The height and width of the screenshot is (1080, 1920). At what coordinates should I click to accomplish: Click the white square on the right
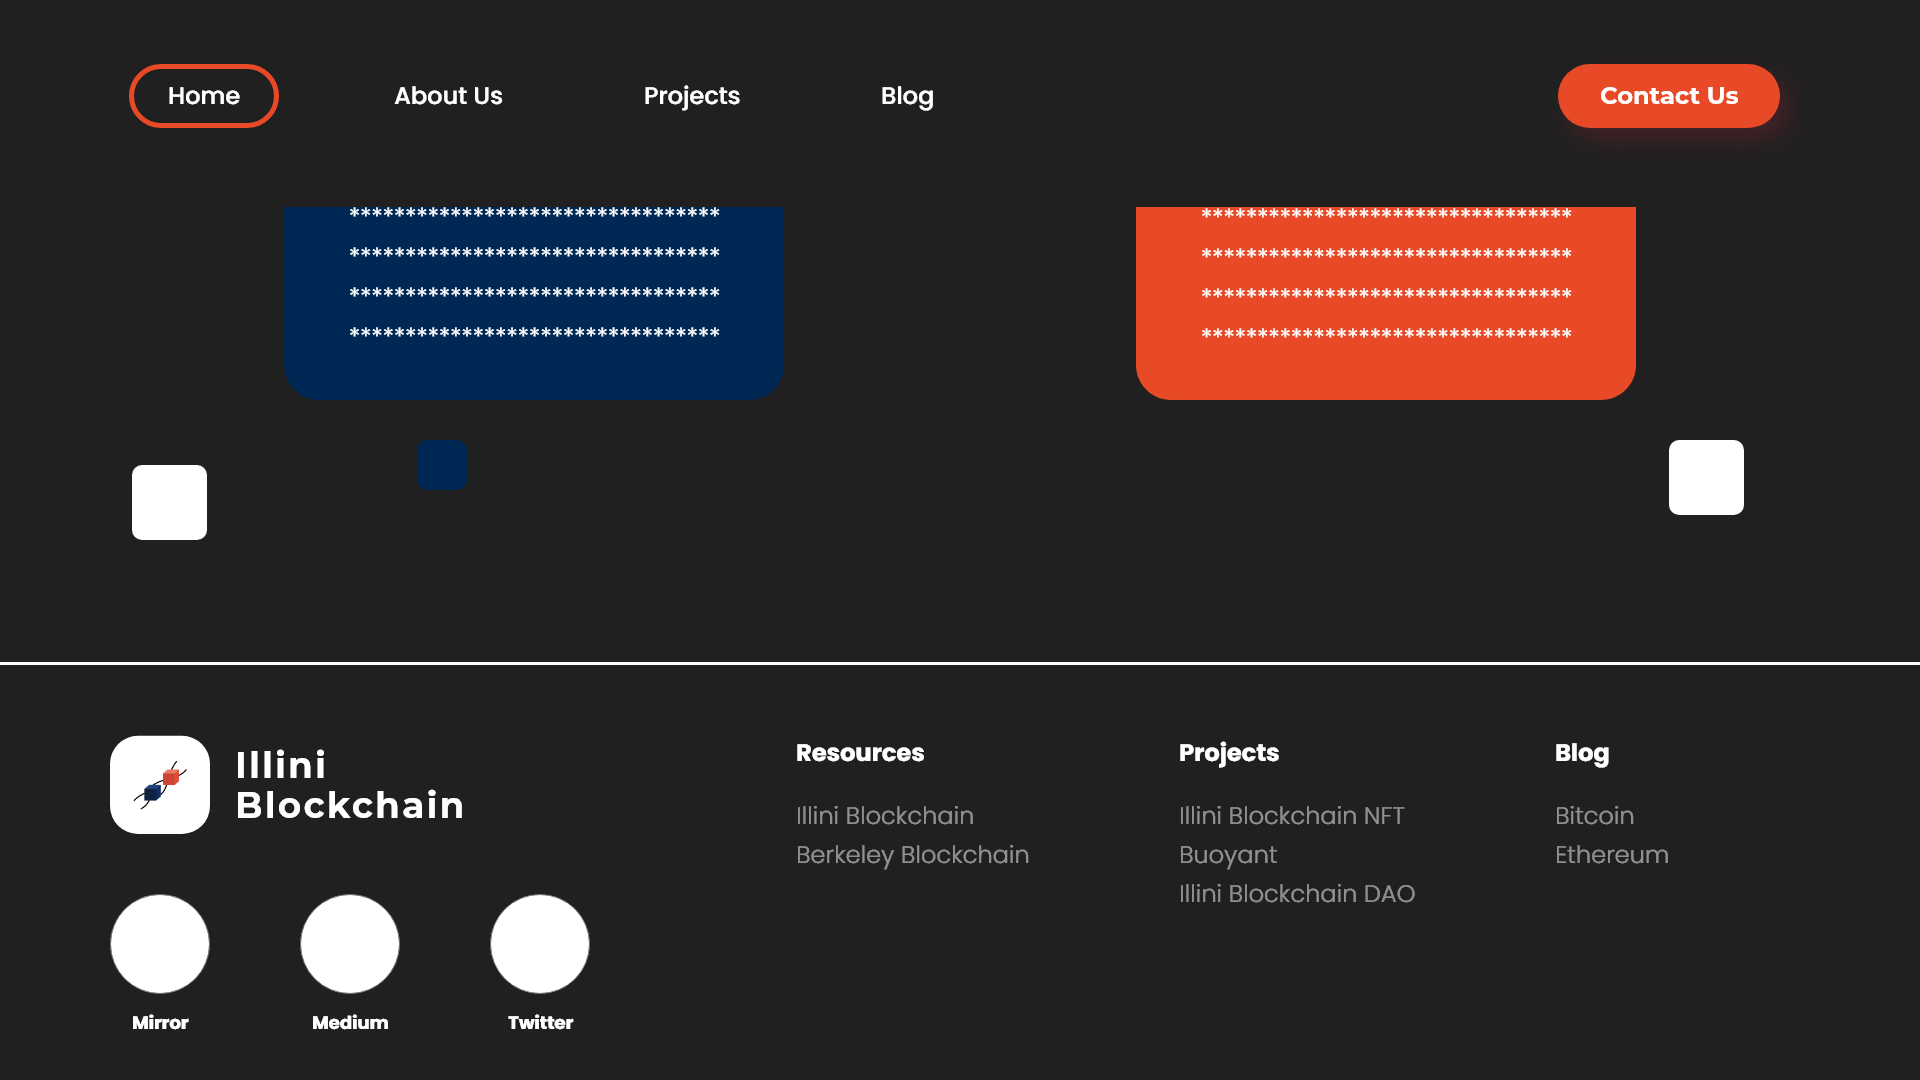click(x=1706, y=477)
